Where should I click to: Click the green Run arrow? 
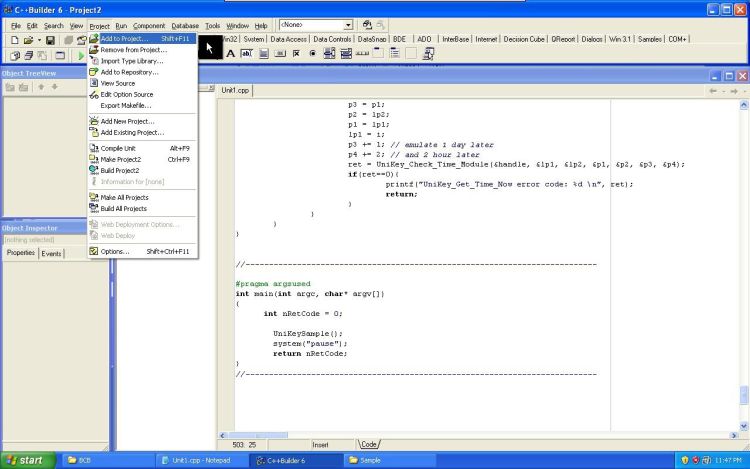pos(81,55)
